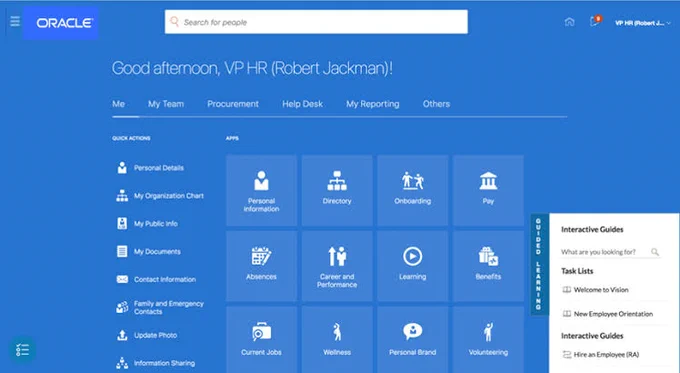Click the My Organization Chart icon
Image resolution: width=680 pixels, height=373 pixels.
[x=122, y=196]
